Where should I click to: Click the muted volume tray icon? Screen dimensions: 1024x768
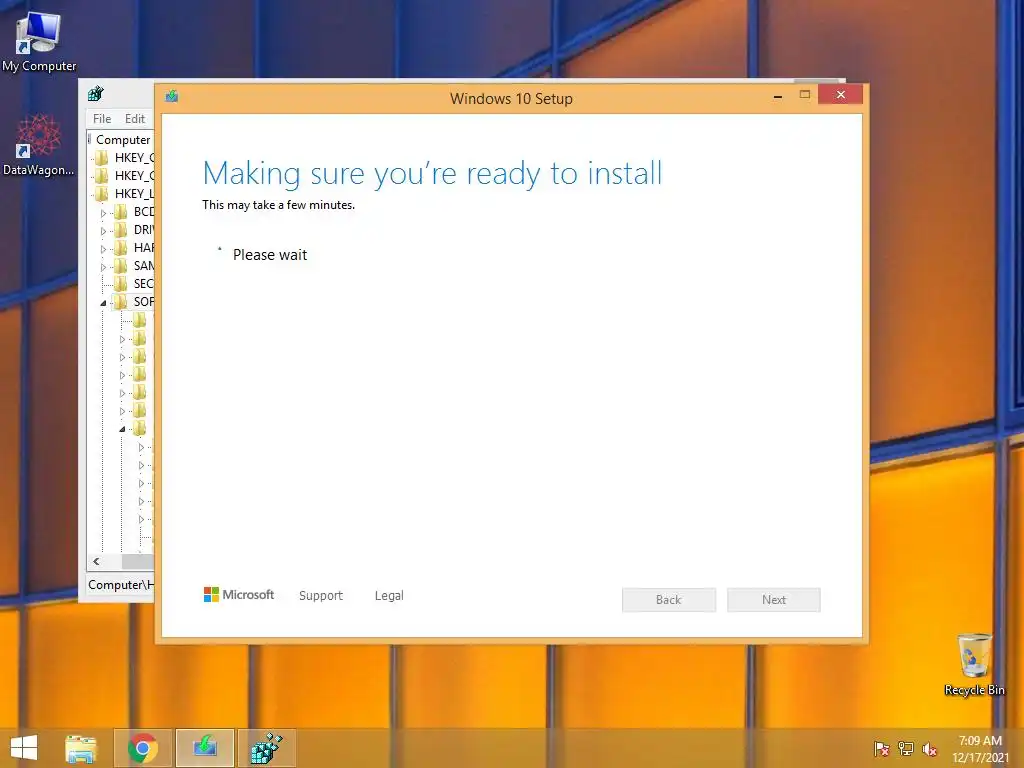(x=929, y=749)
